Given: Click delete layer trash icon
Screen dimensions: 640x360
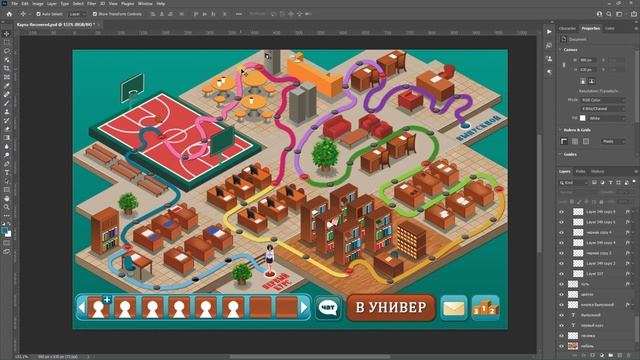Looking at the screenshot, I should click(x=629, y=356).
